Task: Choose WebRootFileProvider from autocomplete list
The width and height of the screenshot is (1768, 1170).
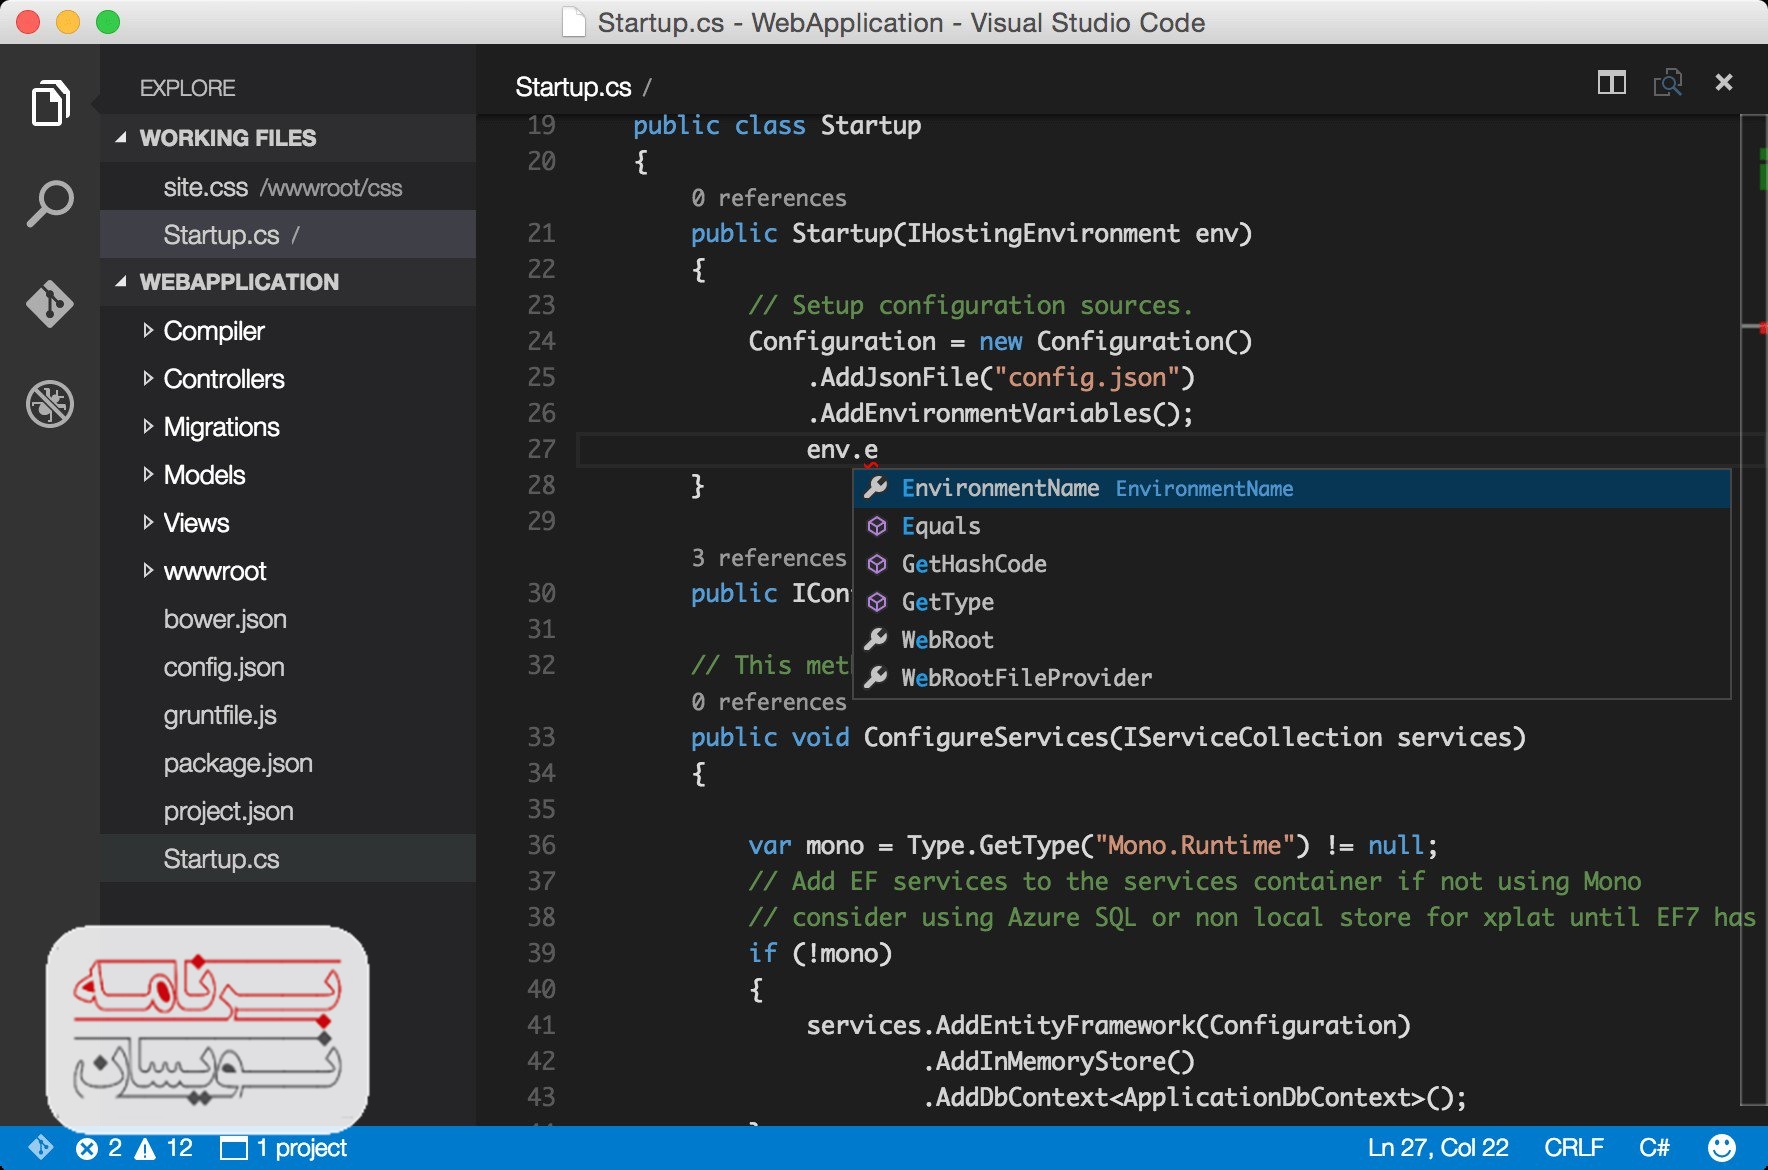Action: [1026, 678]
